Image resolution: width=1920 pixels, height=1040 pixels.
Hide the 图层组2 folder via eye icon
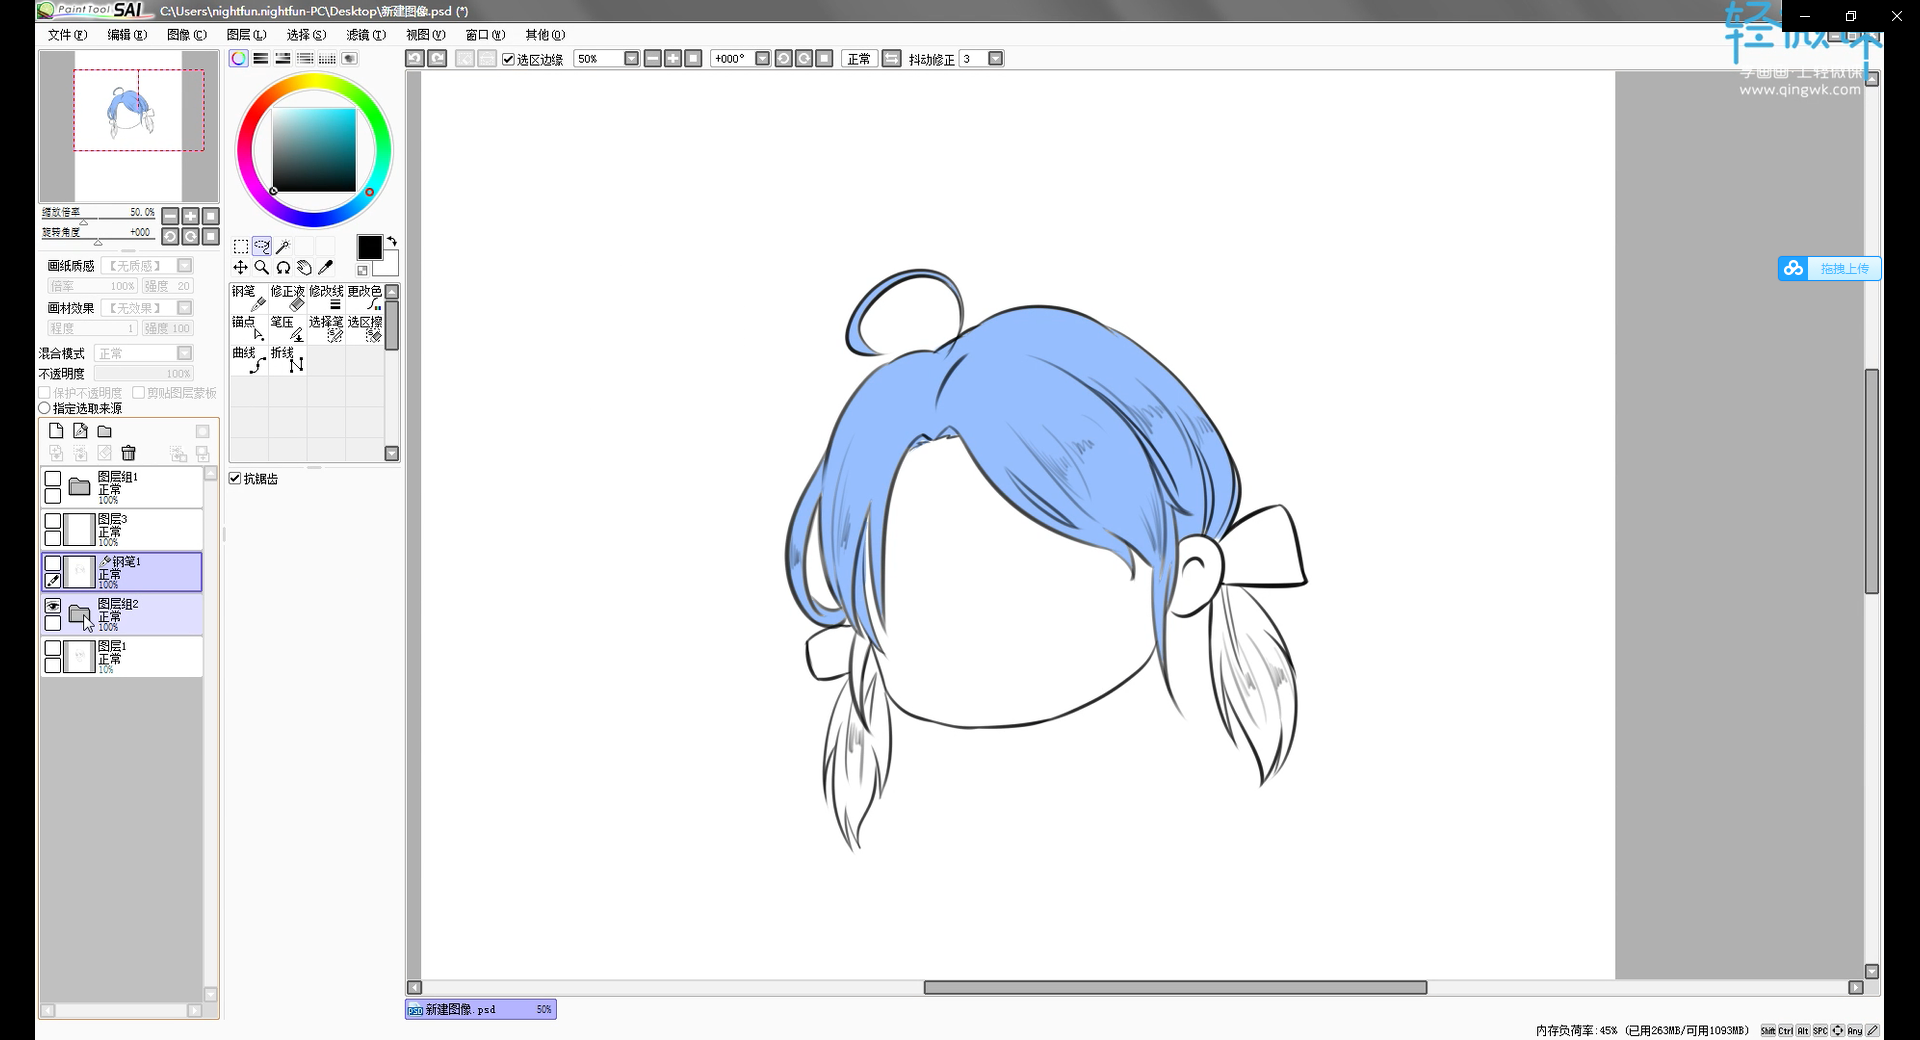(53, 606)
